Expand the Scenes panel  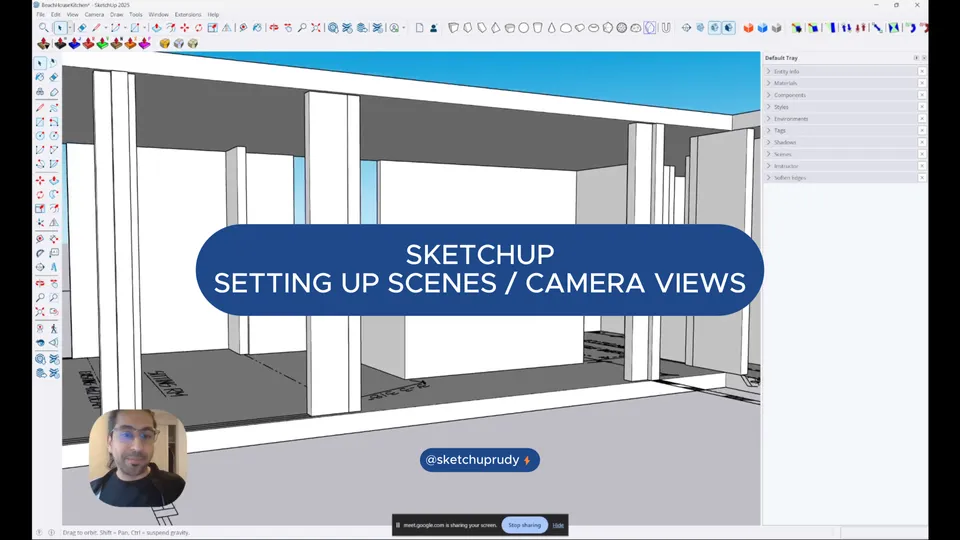coord(783,154)
